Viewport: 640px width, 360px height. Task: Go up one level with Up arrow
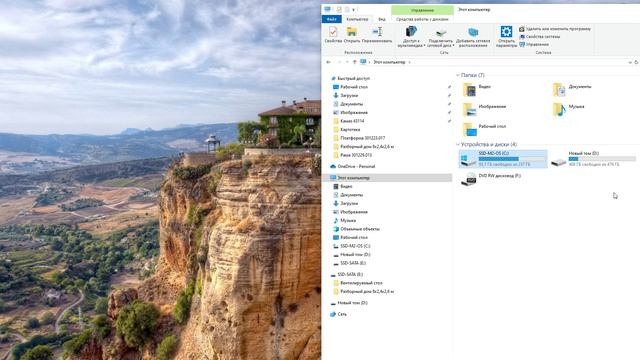click(354, 62)
